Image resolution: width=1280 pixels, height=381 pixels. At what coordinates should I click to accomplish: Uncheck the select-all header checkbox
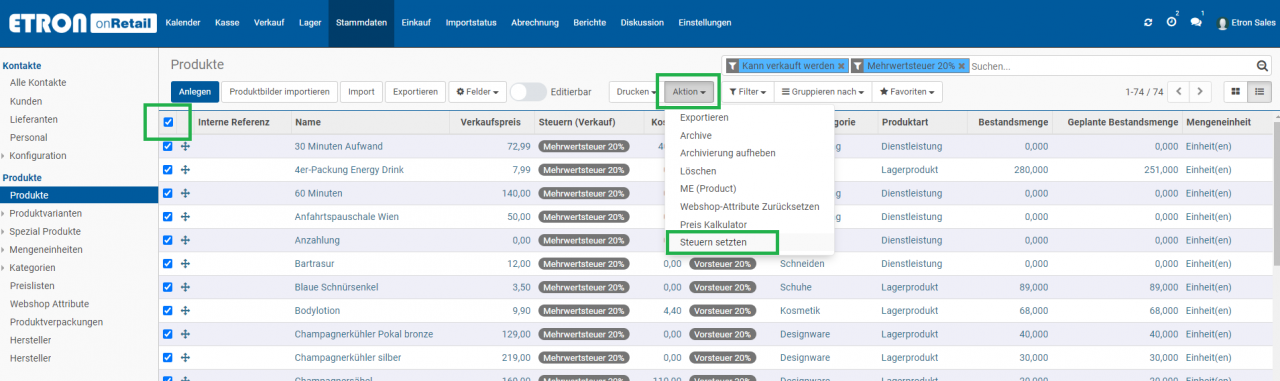click(x=168, y=123)
